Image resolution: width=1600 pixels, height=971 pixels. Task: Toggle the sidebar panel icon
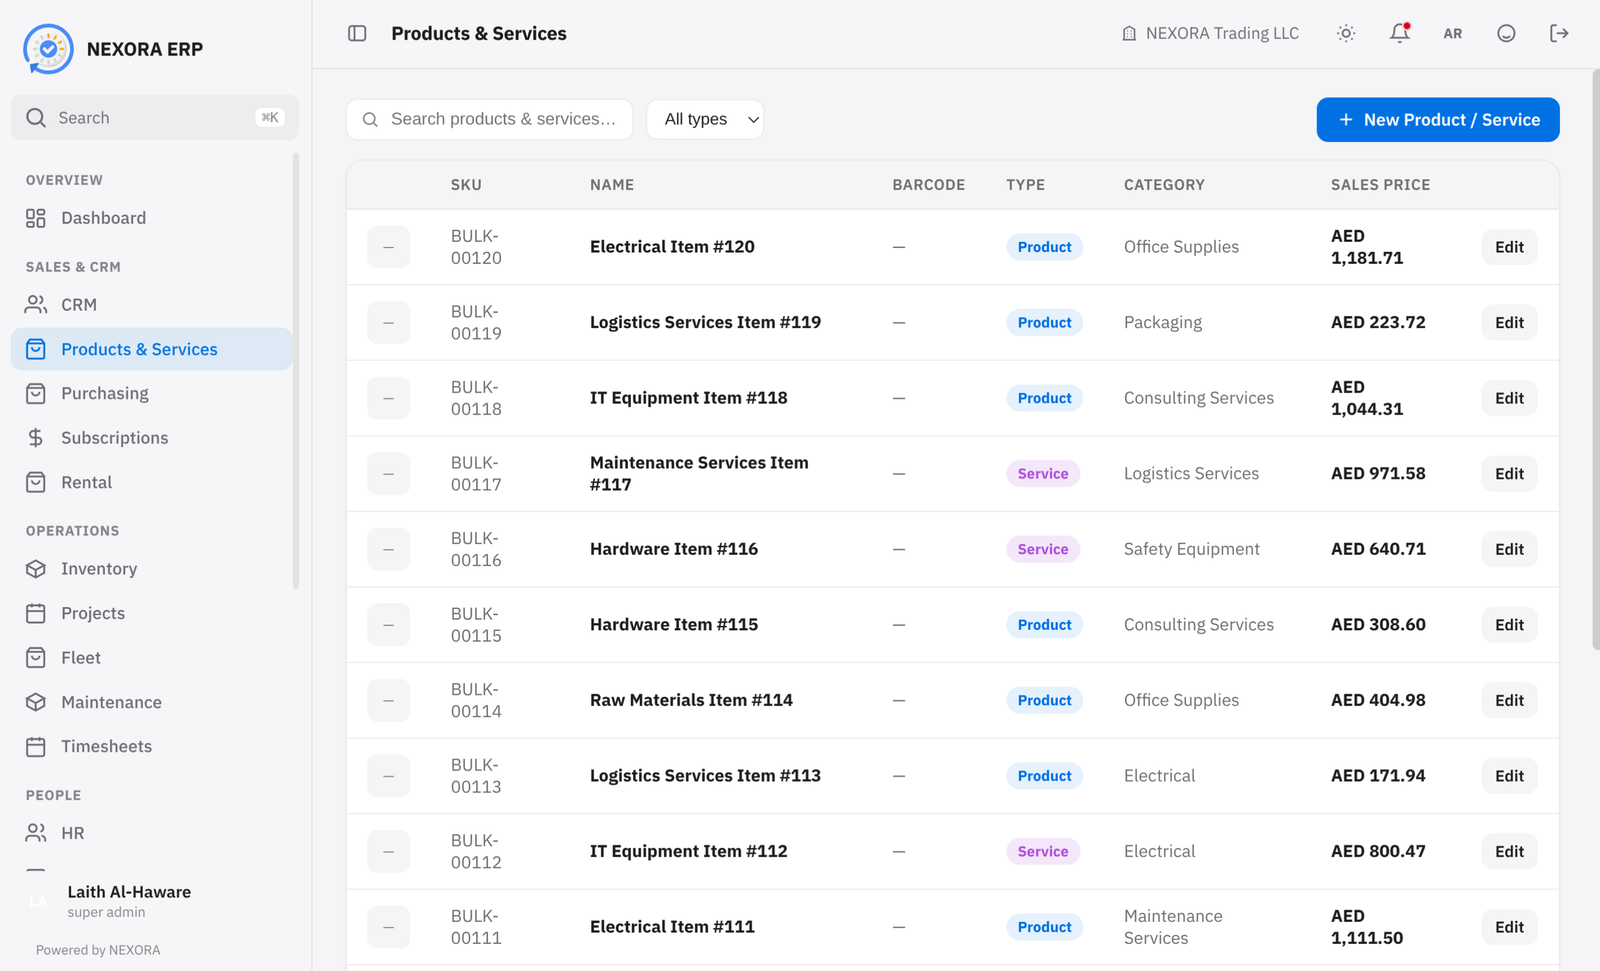pyautogui.click(x=357, y=33)
